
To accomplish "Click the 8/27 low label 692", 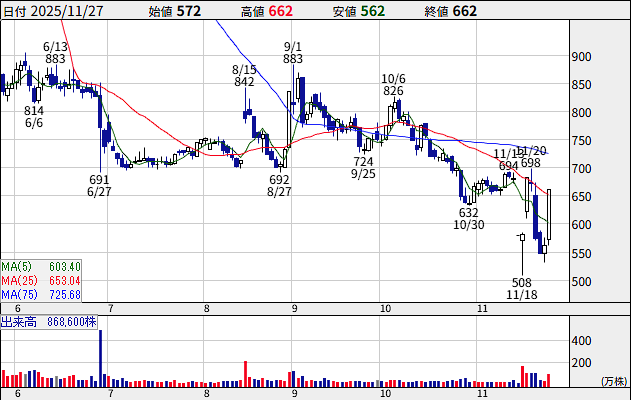I will click(279, 179).
